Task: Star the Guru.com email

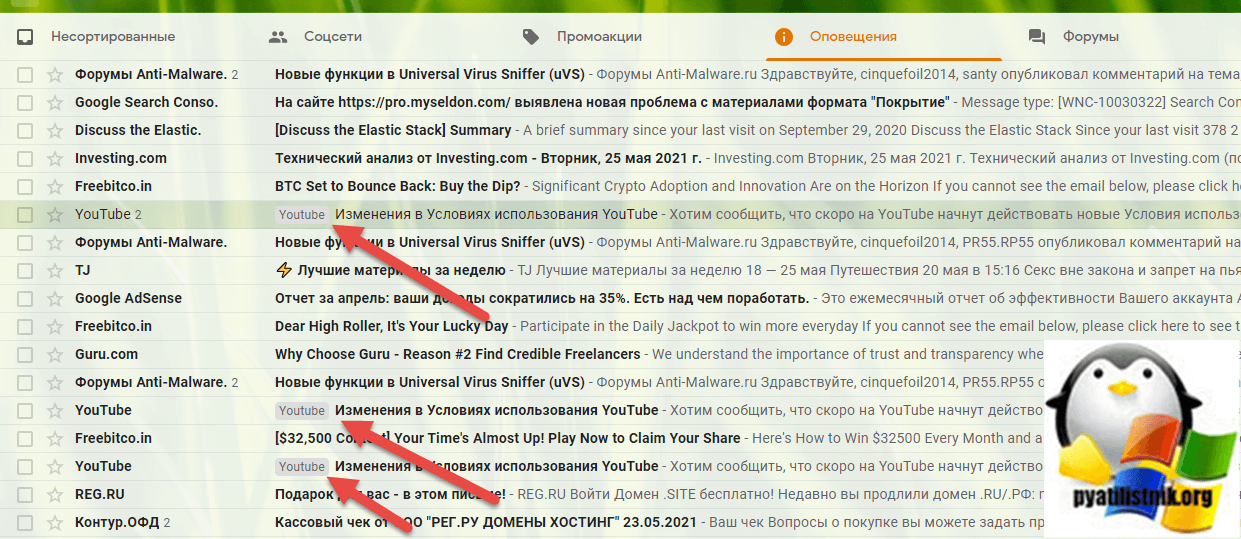Action: pyautogui.click(x=55, y=354)
